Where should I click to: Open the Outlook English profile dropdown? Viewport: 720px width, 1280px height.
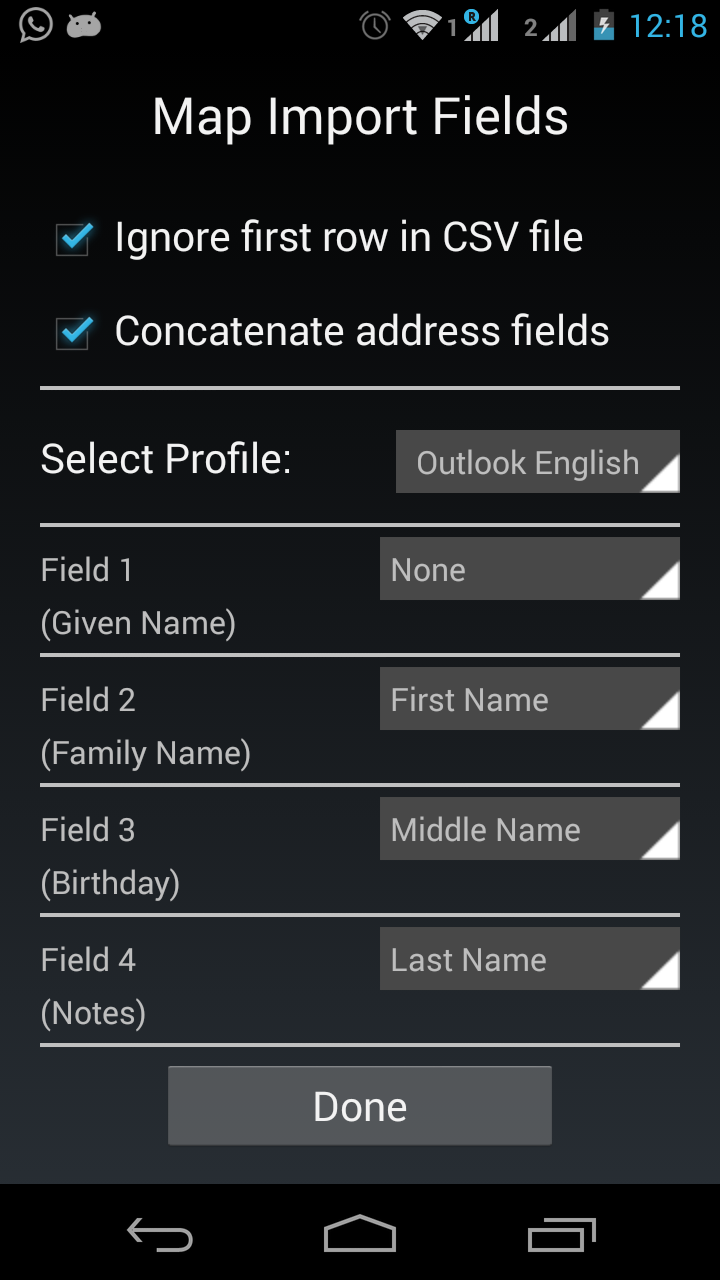(537, 462)
